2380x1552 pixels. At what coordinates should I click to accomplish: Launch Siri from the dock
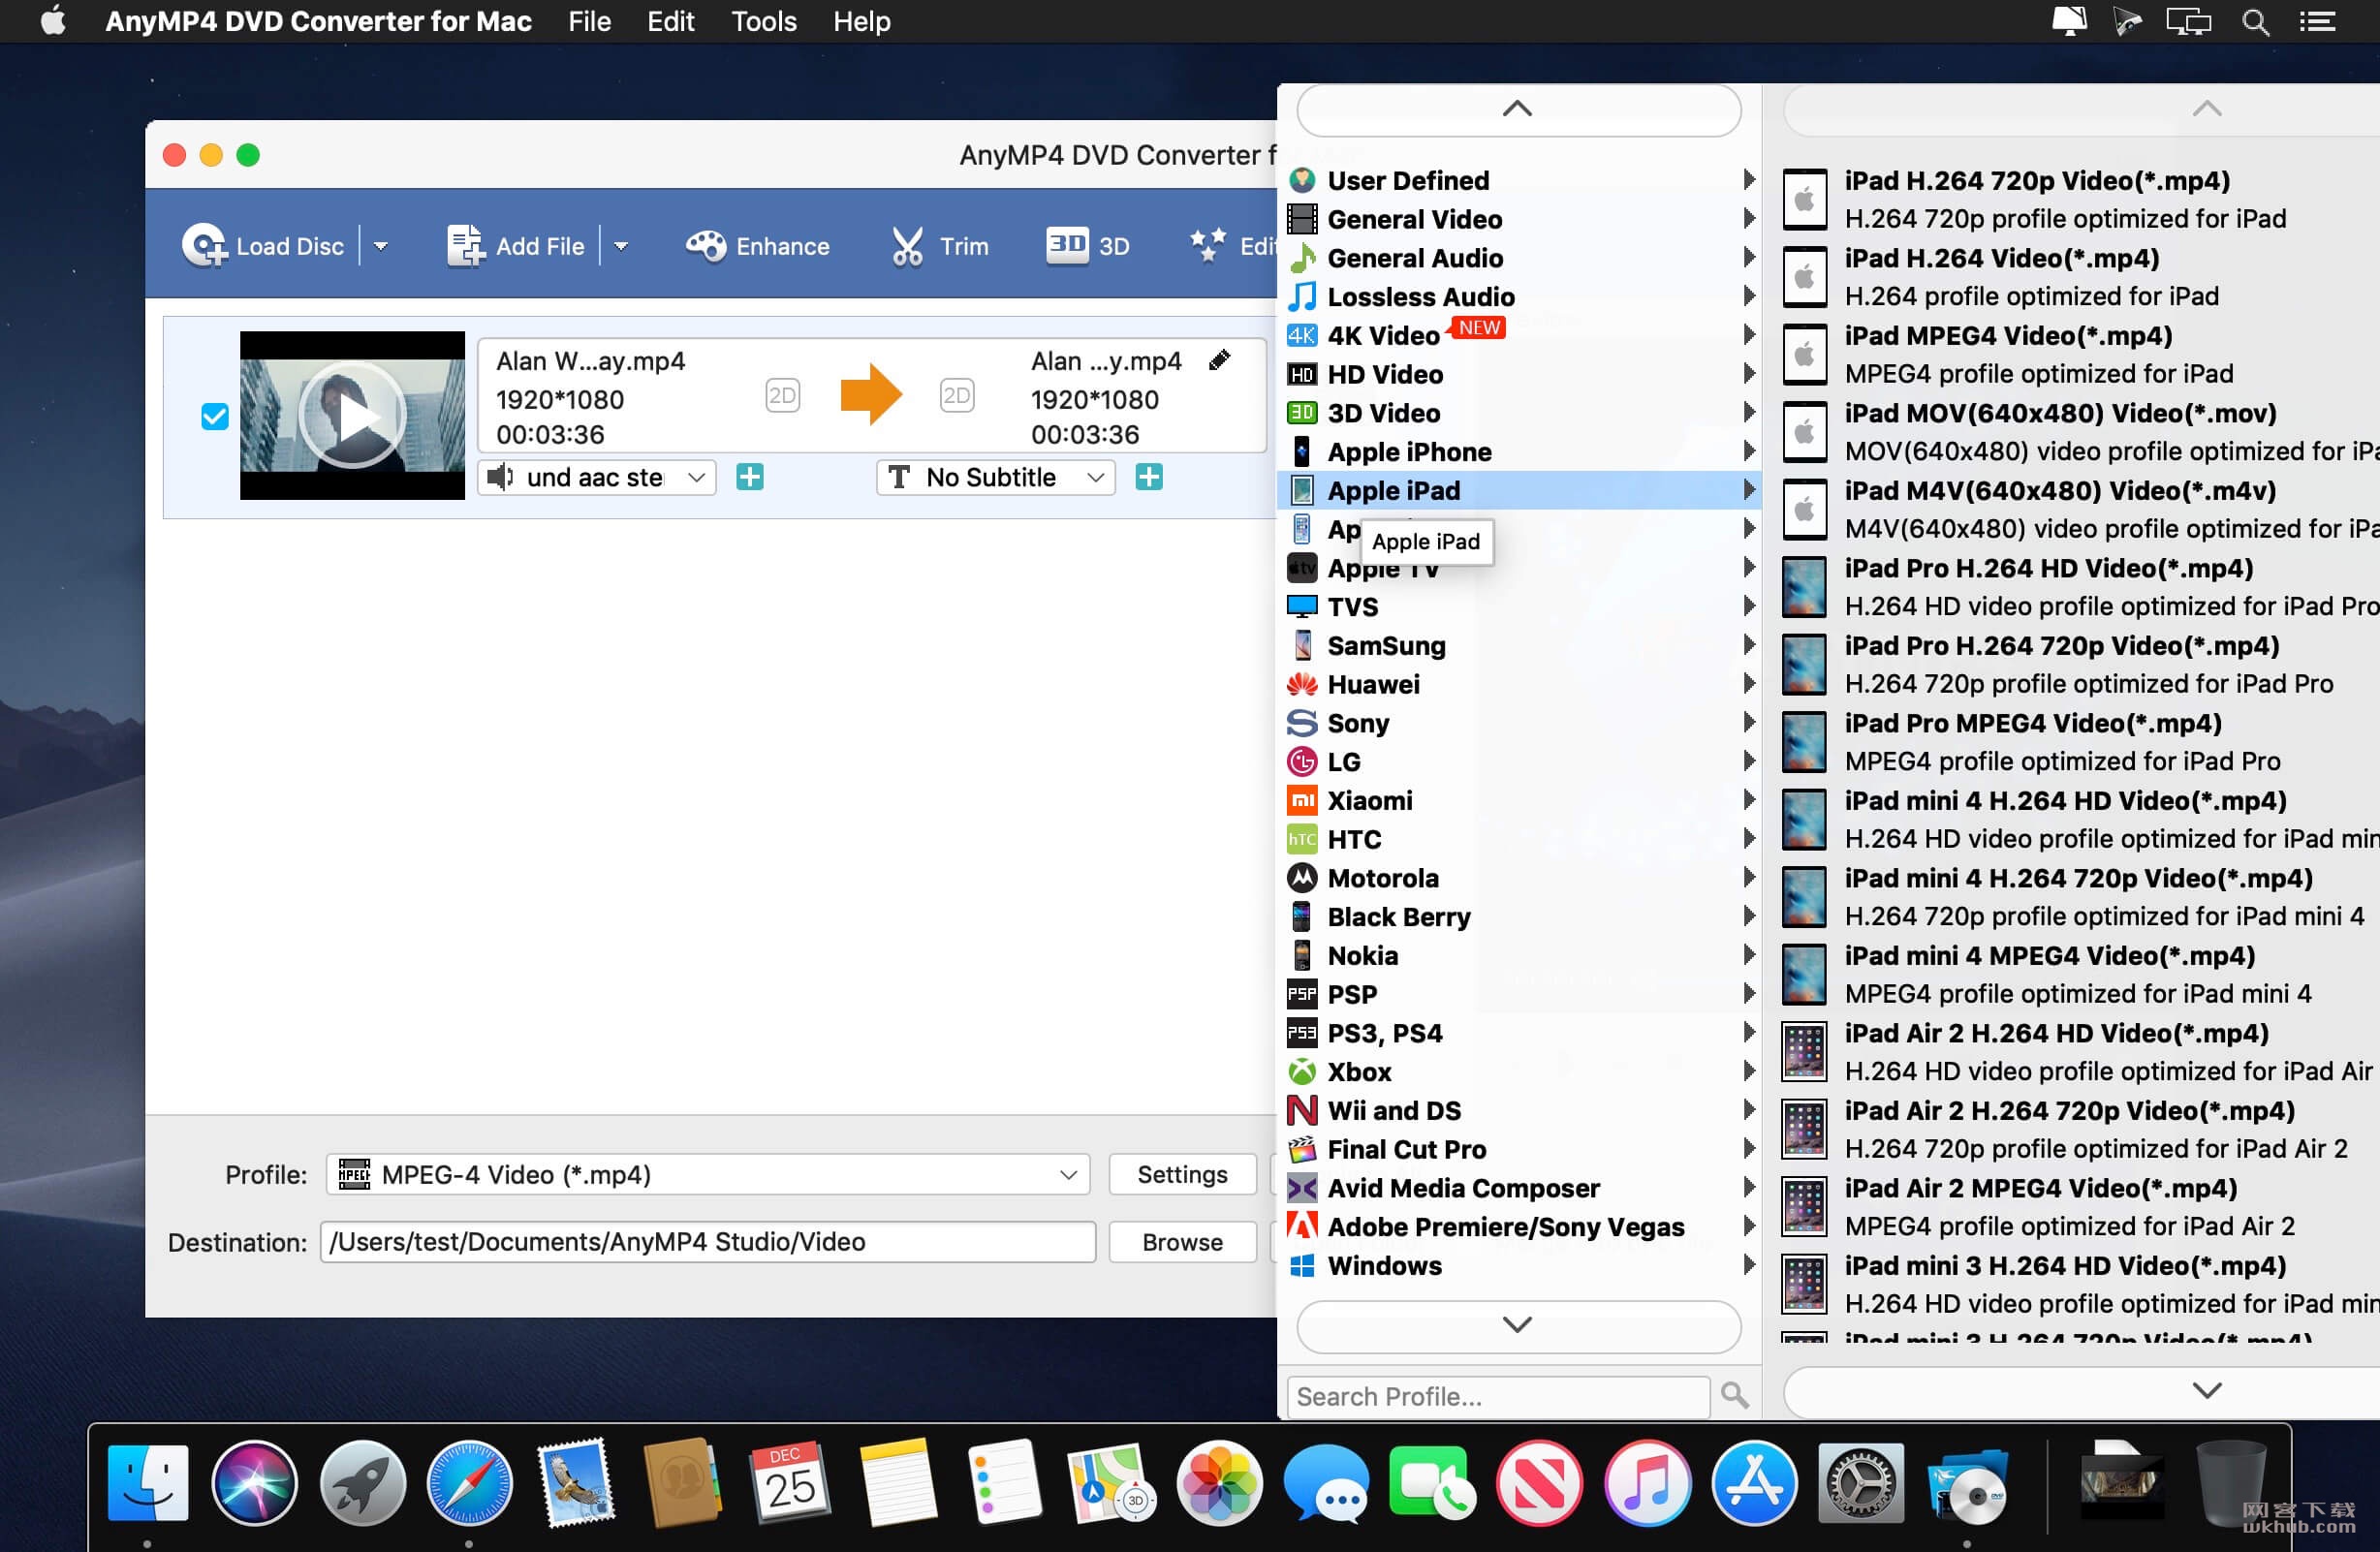(x=254, y=1483)
